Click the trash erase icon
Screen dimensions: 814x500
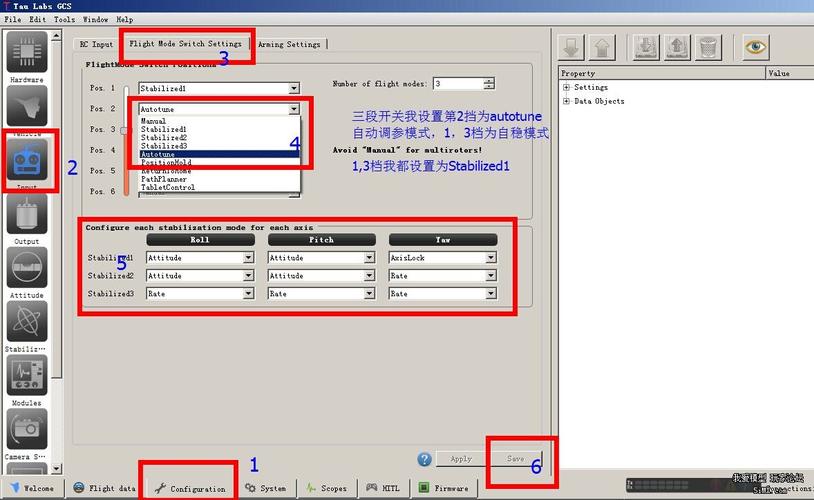tap(708, 47)
